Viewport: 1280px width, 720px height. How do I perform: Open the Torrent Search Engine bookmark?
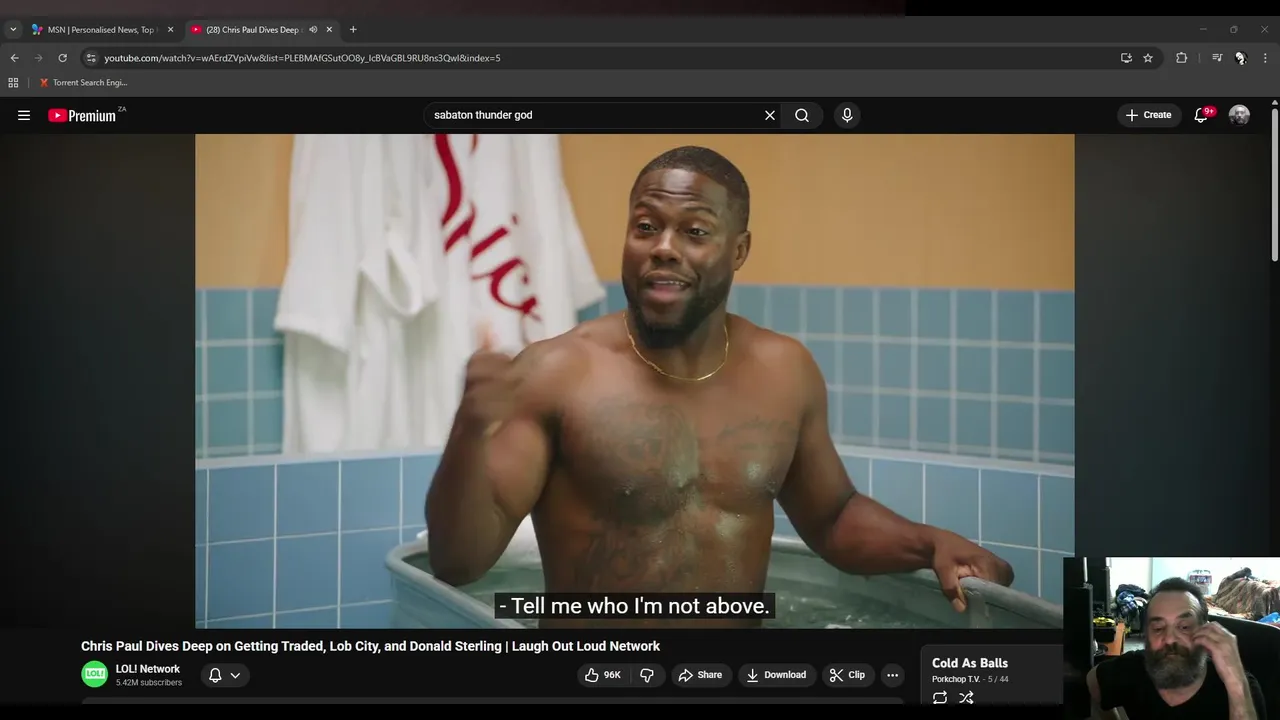click(83, 83)
